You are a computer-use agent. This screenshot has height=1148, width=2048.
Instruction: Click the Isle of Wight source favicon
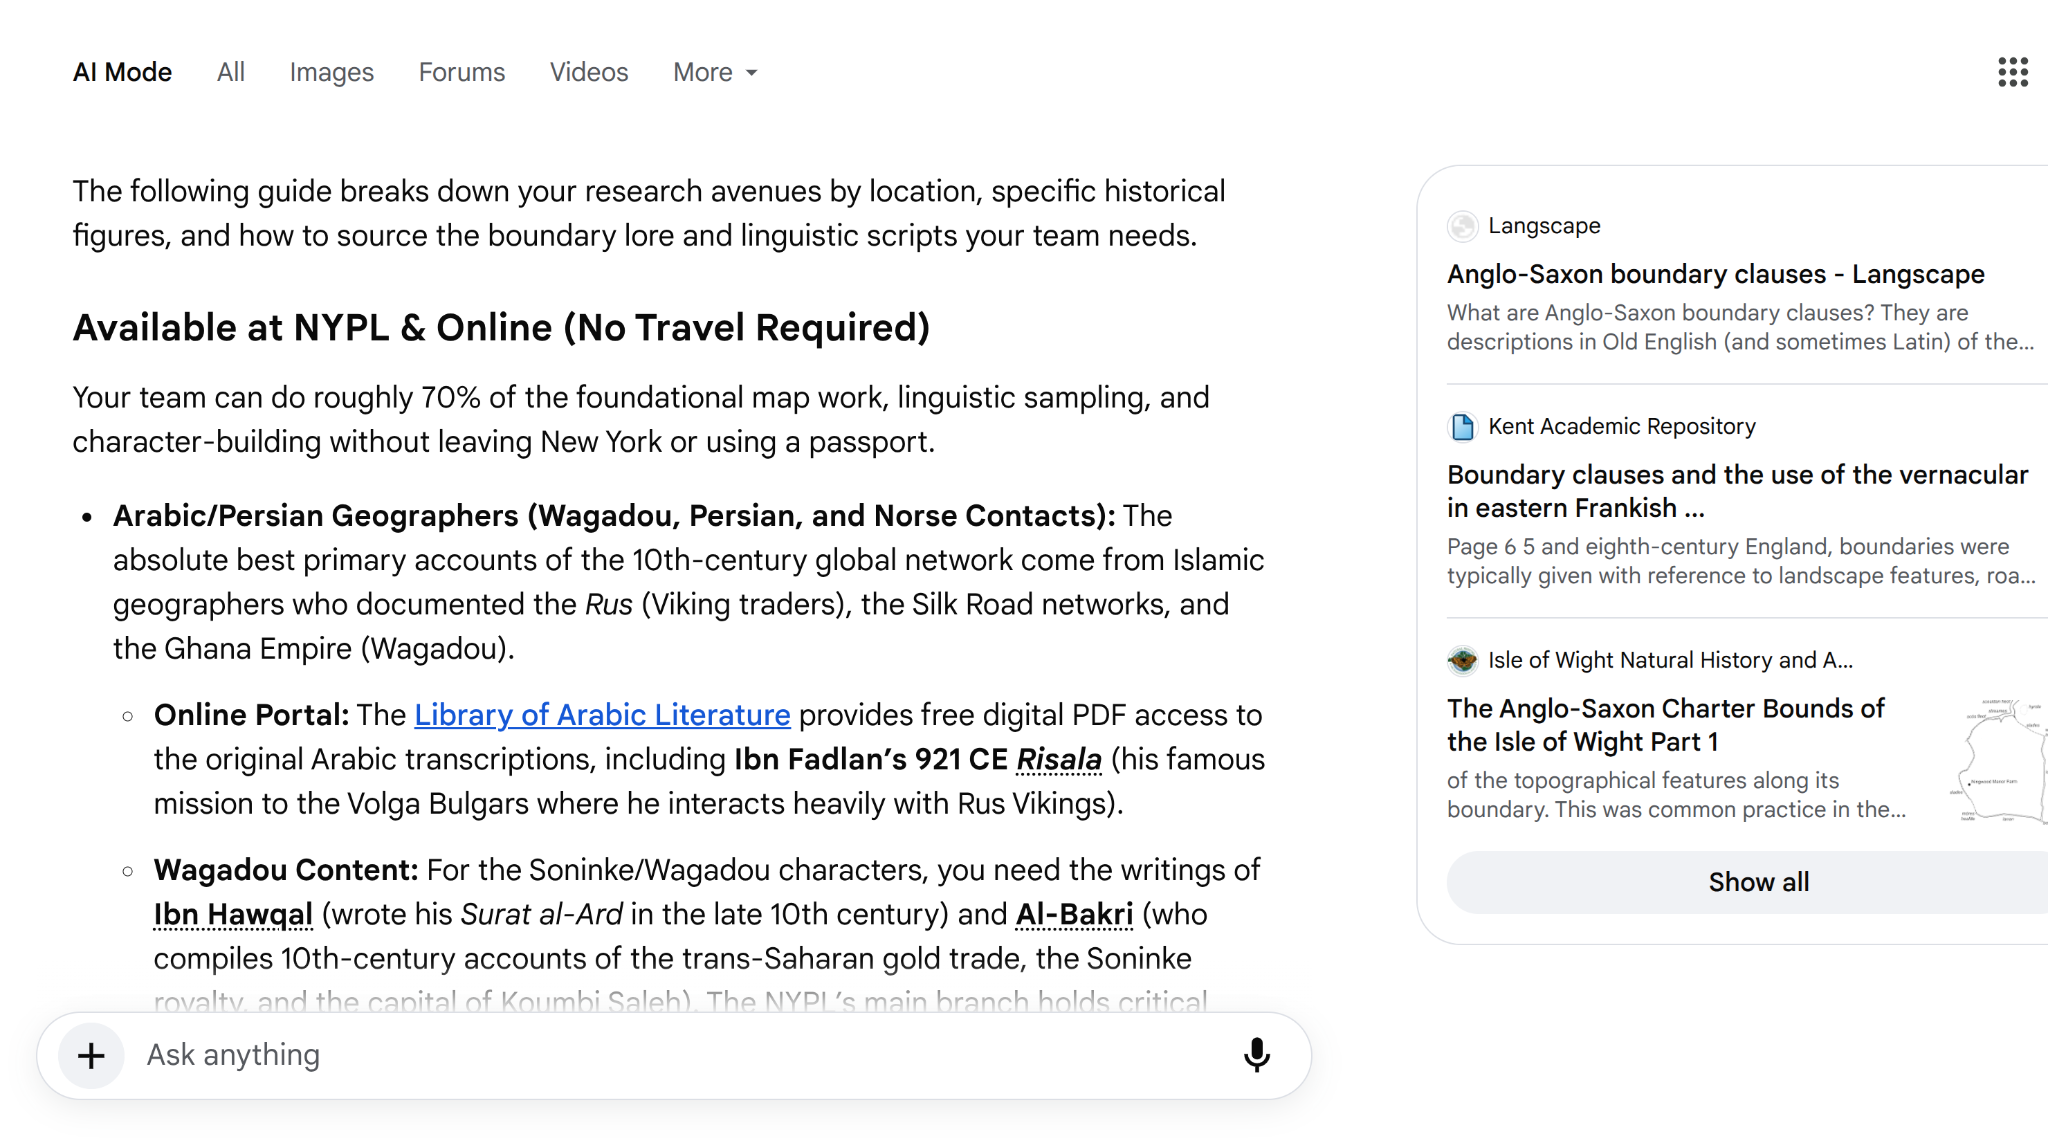(x=1462, y=660)
